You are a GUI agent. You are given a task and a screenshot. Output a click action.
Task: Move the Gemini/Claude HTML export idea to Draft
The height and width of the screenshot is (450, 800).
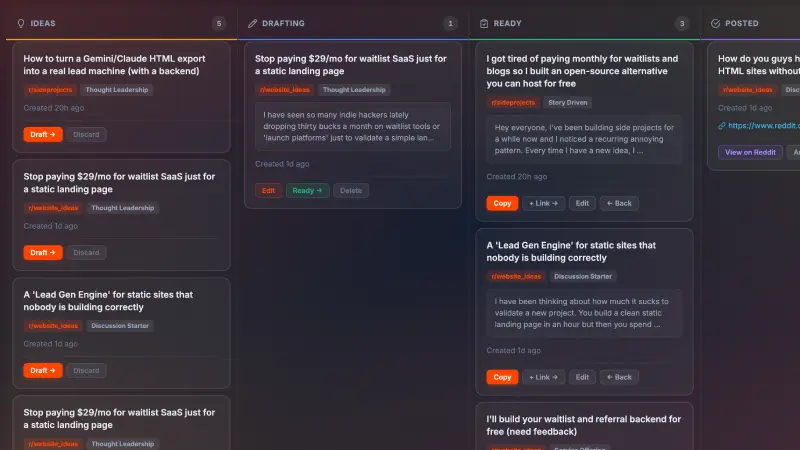(x=42, y=134)
